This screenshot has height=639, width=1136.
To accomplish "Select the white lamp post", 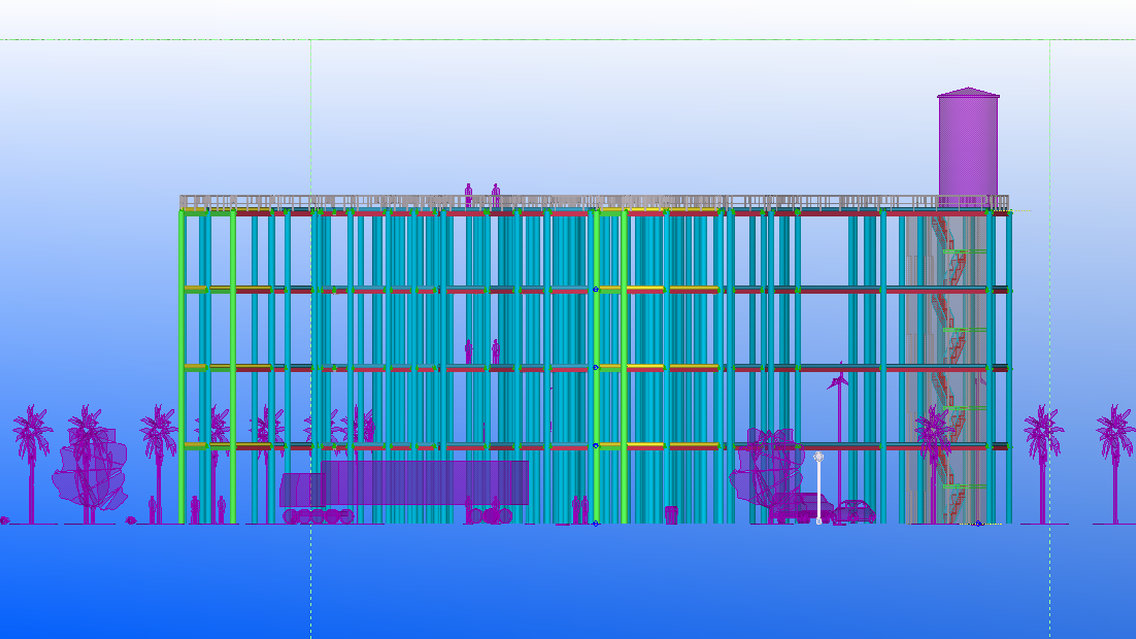I will (x=819, y=487).
